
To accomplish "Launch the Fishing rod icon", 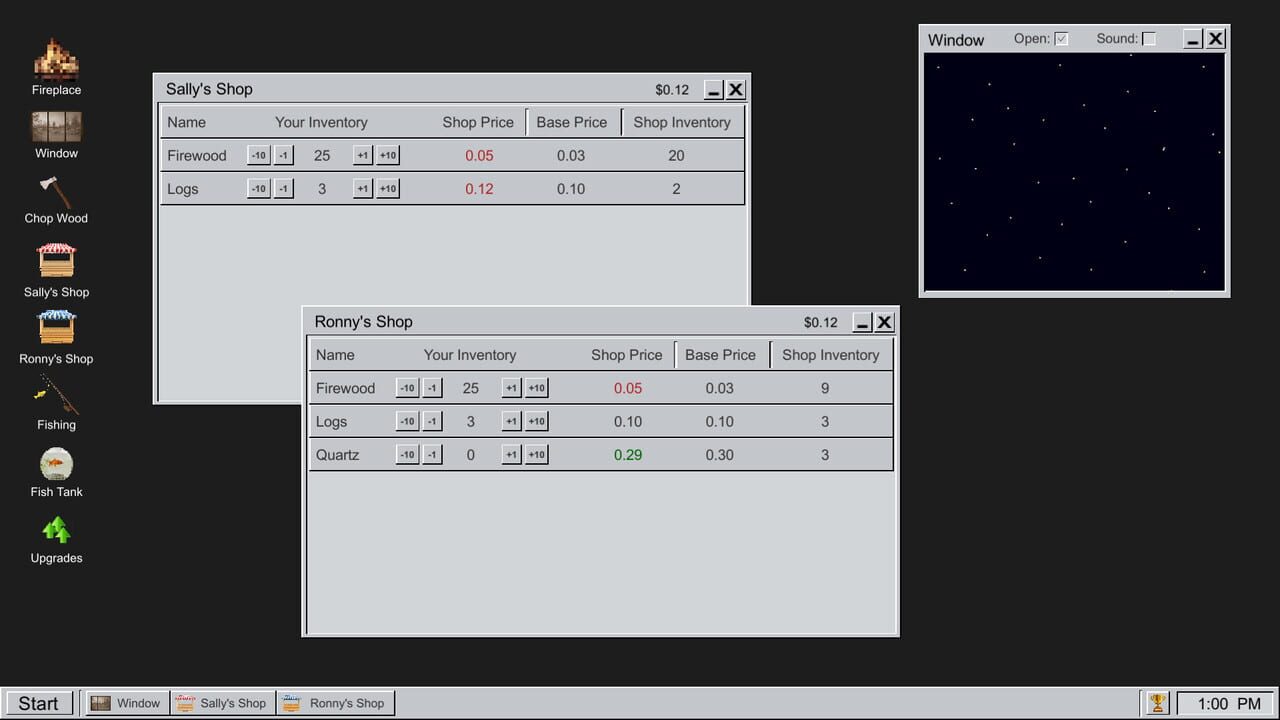I will (56, 395).
